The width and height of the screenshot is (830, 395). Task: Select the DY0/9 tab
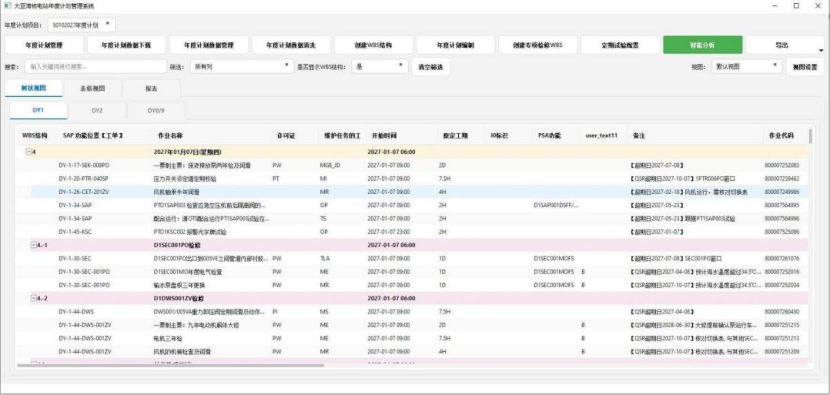coord(156,111)
